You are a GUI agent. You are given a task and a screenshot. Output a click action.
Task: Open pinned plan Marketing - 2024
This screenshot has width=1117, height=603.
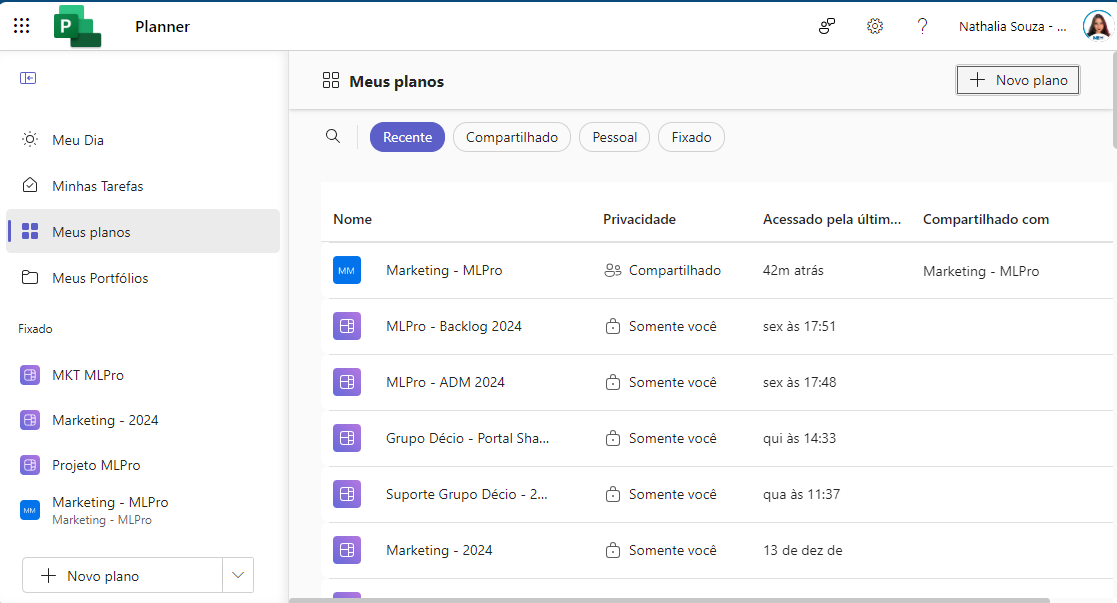pyautogui.click(x=105, y=420)
